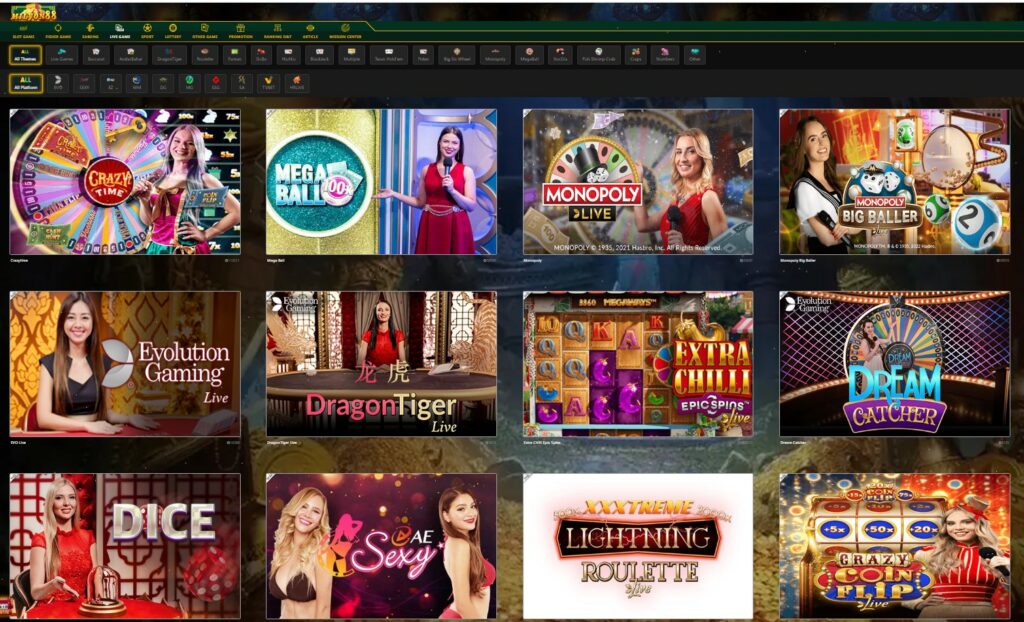1024x622 pixels.
Task: Choose the XocDia theme filter
Action: 560,56
